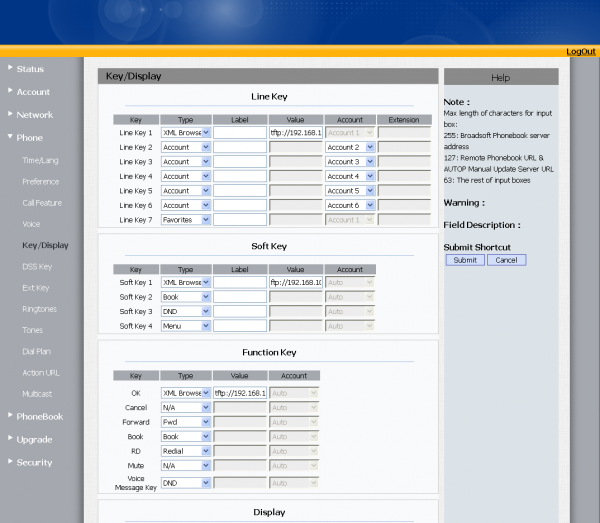Open the Tones page

pos(33,330)
